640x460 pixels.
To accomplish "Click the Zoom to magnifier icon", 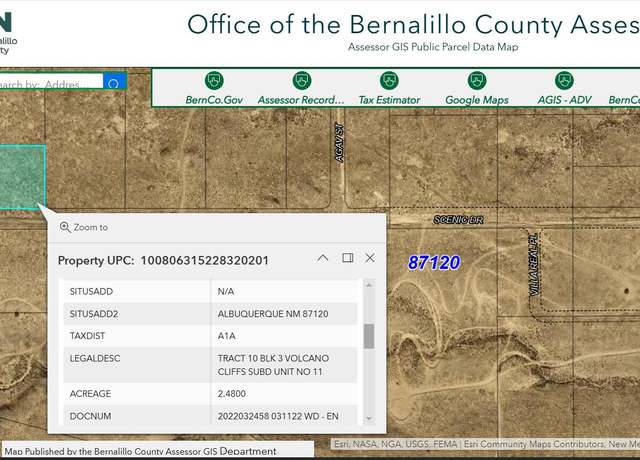I will pos(65,227).
